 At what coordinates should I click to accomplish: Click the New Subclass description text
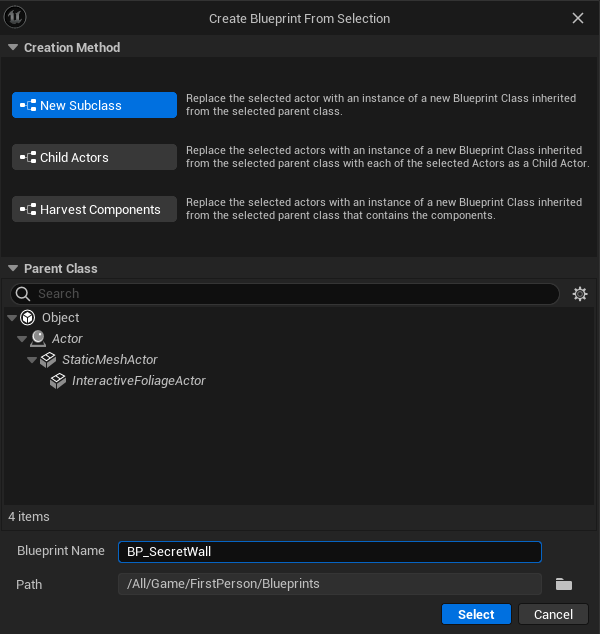click(x=381, y=105)
